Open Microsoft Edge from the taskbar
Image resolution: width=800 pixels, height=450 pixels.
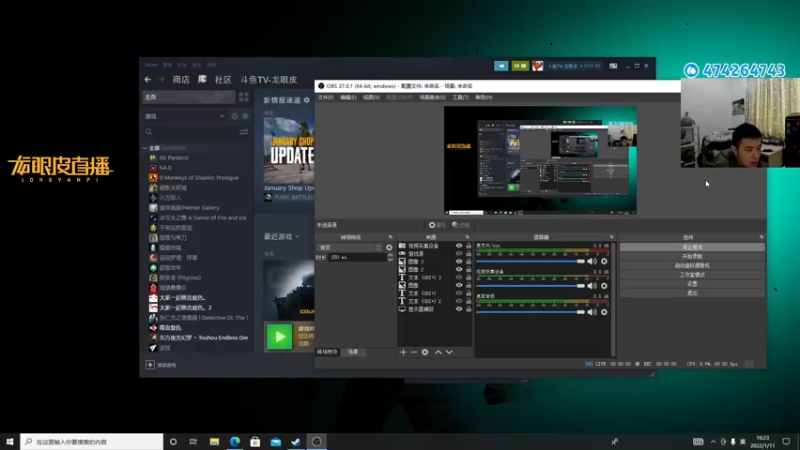coord(235,442)
